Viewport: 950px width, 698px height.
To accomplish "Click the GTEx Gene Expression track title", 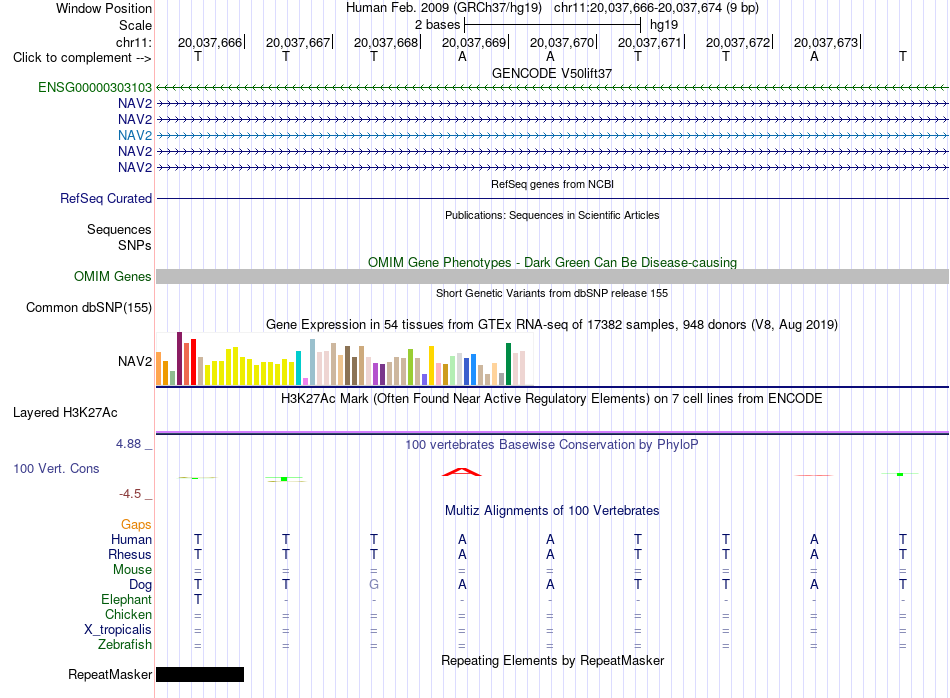I will pyautogui.click(x=551, y=325).
